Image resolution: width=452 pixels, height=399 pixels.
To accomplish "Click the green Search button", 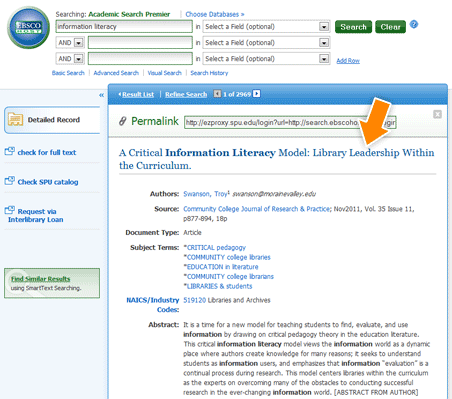I will point(353,27).
